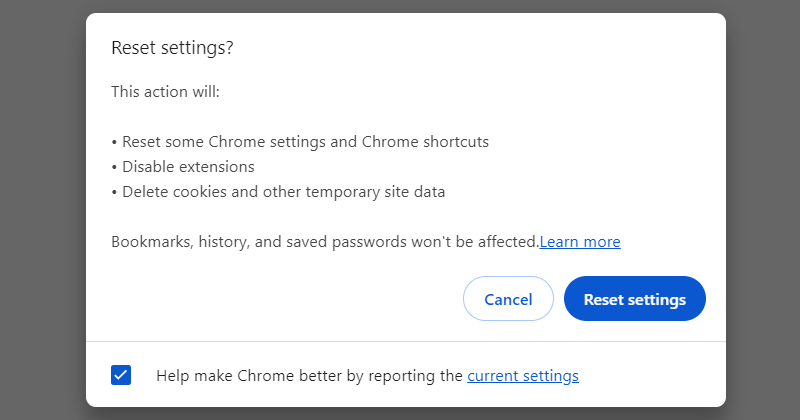Click the dimmed area above the dialog
800x420 pixels.
pos(400,6)
